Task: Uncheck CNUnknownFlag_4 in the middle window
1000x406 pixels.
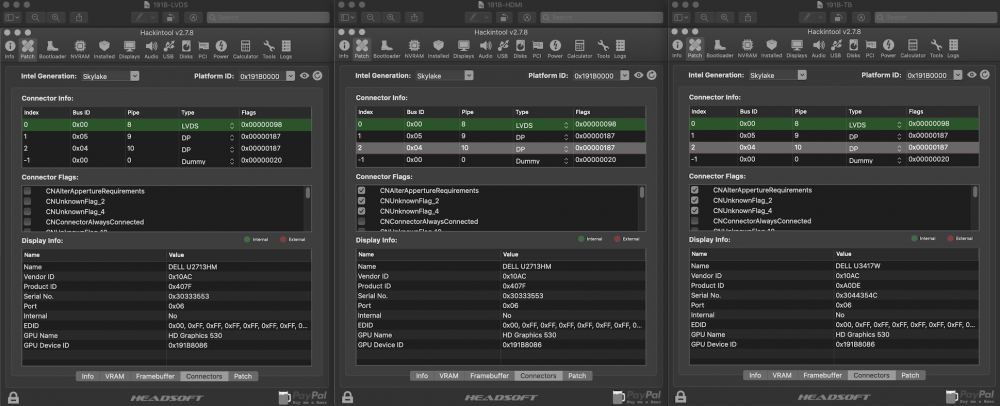Action: pos(362,211)
